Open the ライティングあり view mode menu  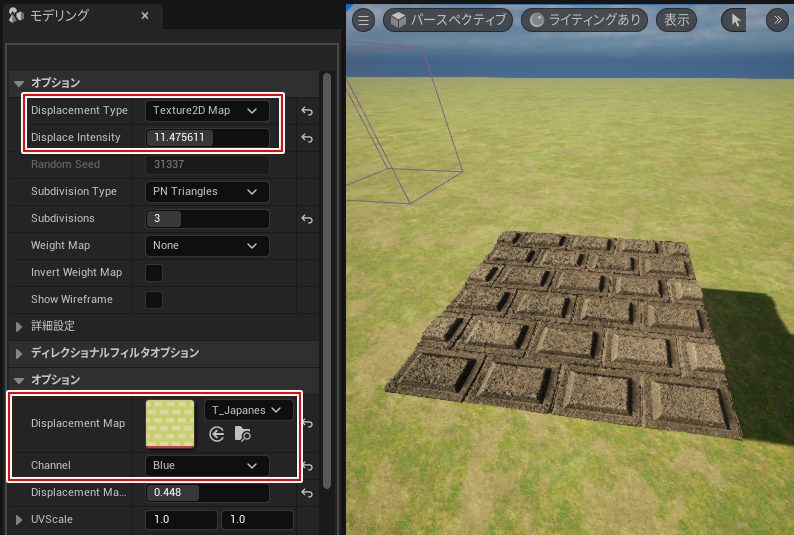click(584, 20)
